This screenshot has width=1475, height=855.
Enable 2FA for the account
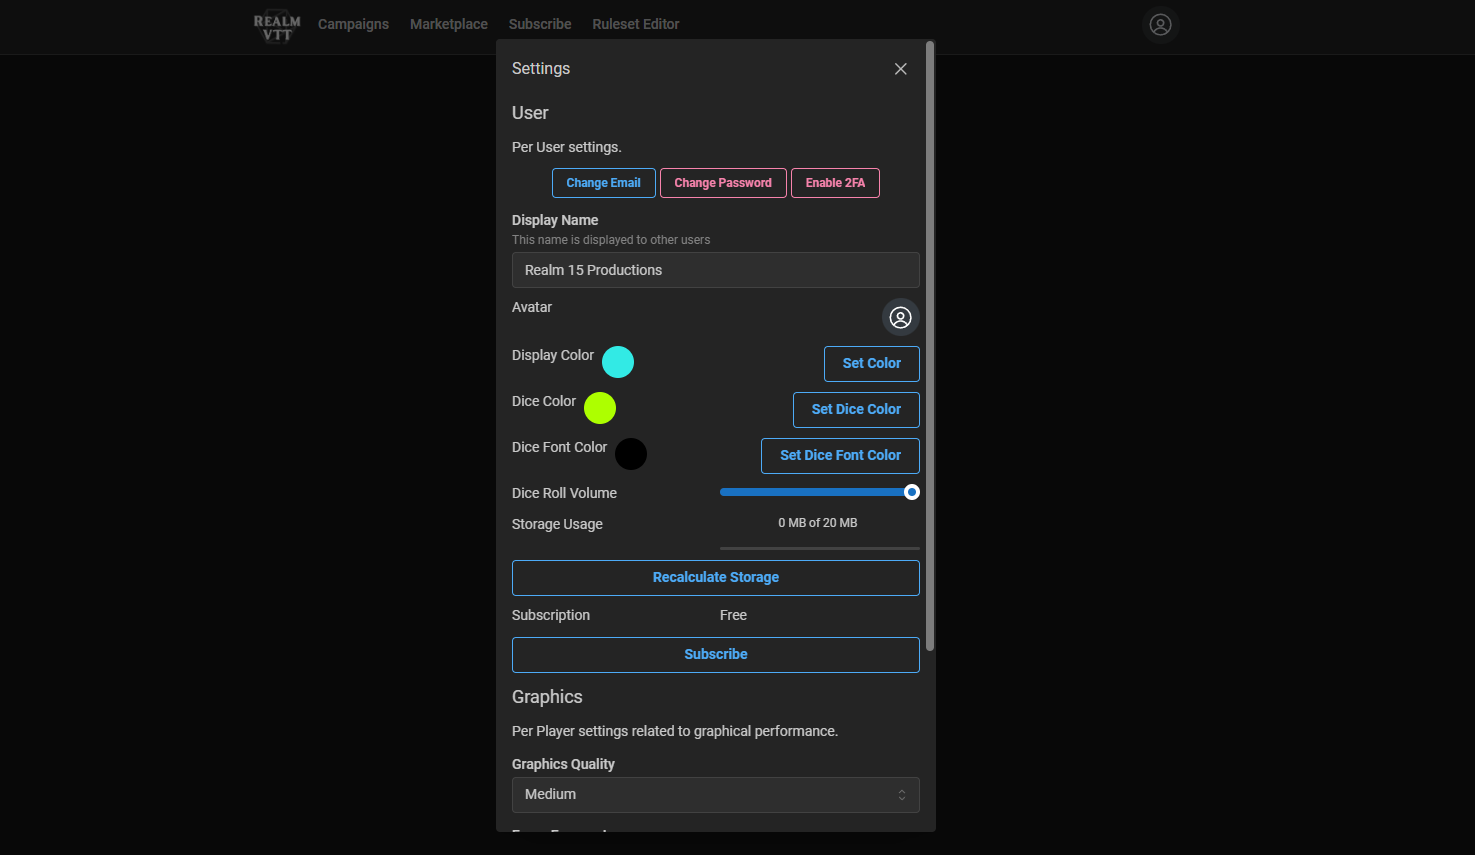click(x=835, y=183)
